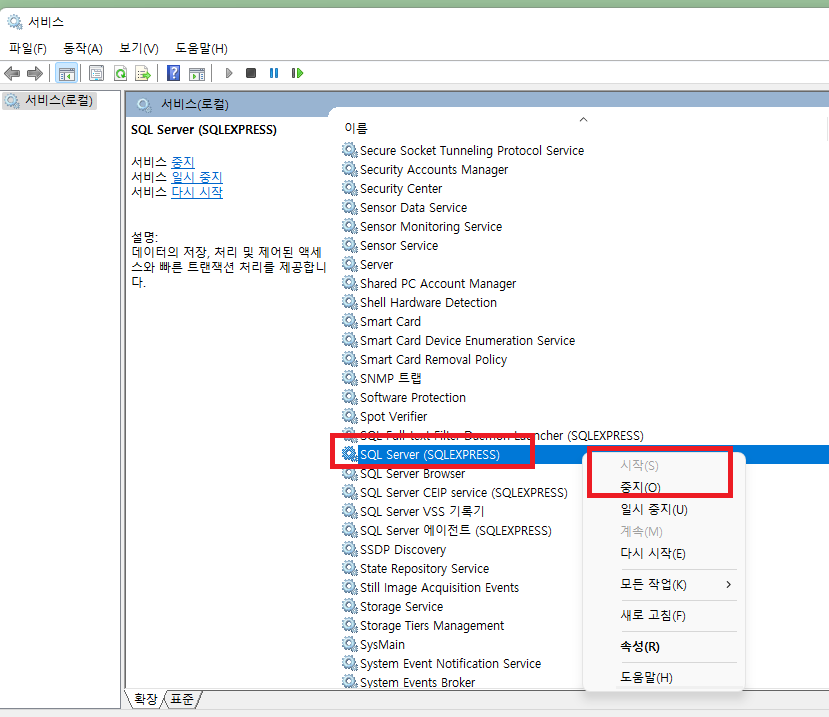Click the gear icon beside SSDP Discovery
Screen dimensions: 829x717
point(349,549)
